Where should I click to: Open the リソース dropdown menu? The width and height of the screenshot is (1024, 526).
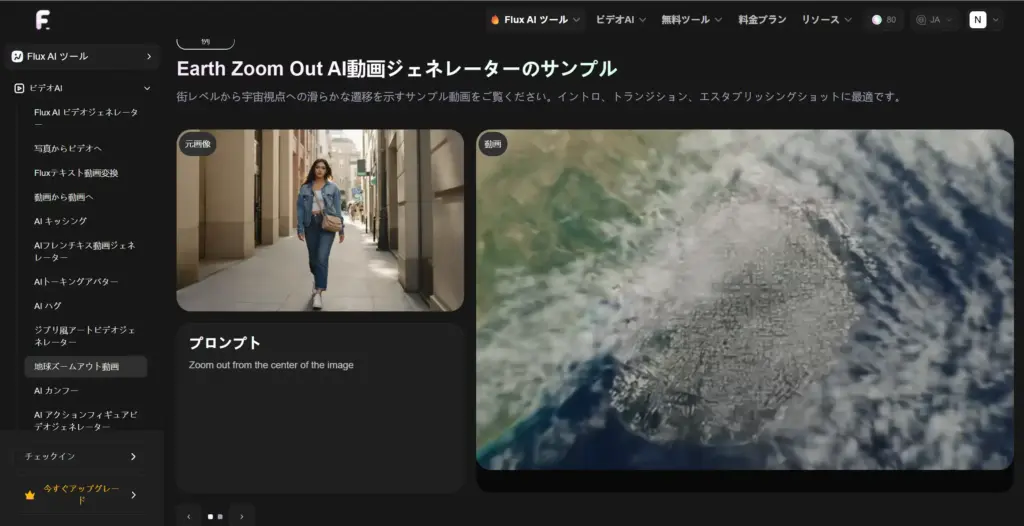click(827, 20)
